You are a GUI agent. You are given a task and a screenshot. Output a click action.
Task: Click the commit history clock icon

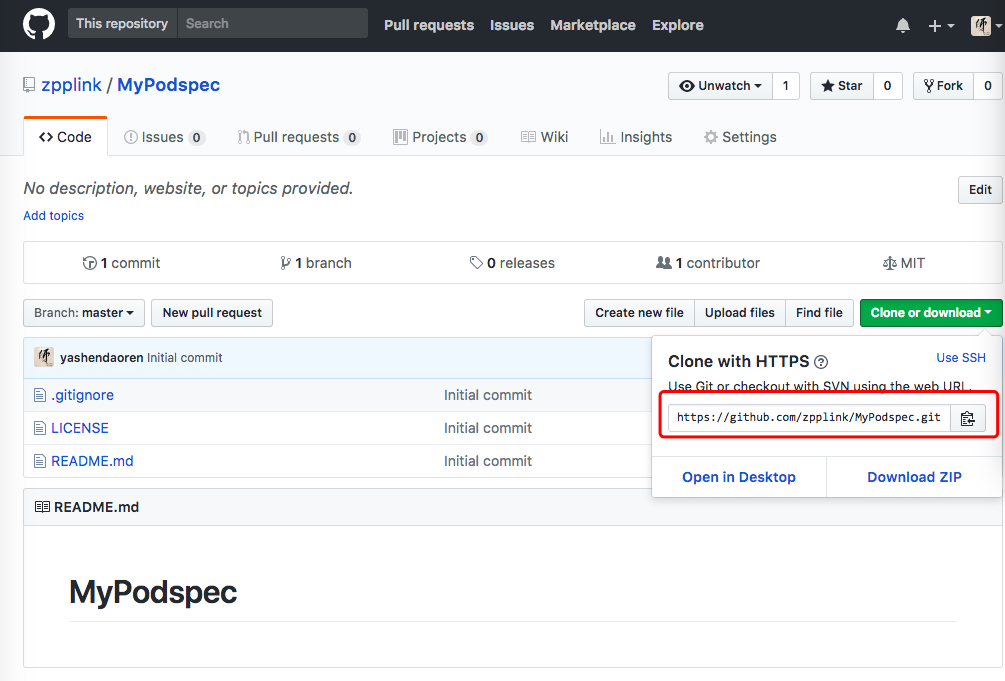(x=90, y=263)
